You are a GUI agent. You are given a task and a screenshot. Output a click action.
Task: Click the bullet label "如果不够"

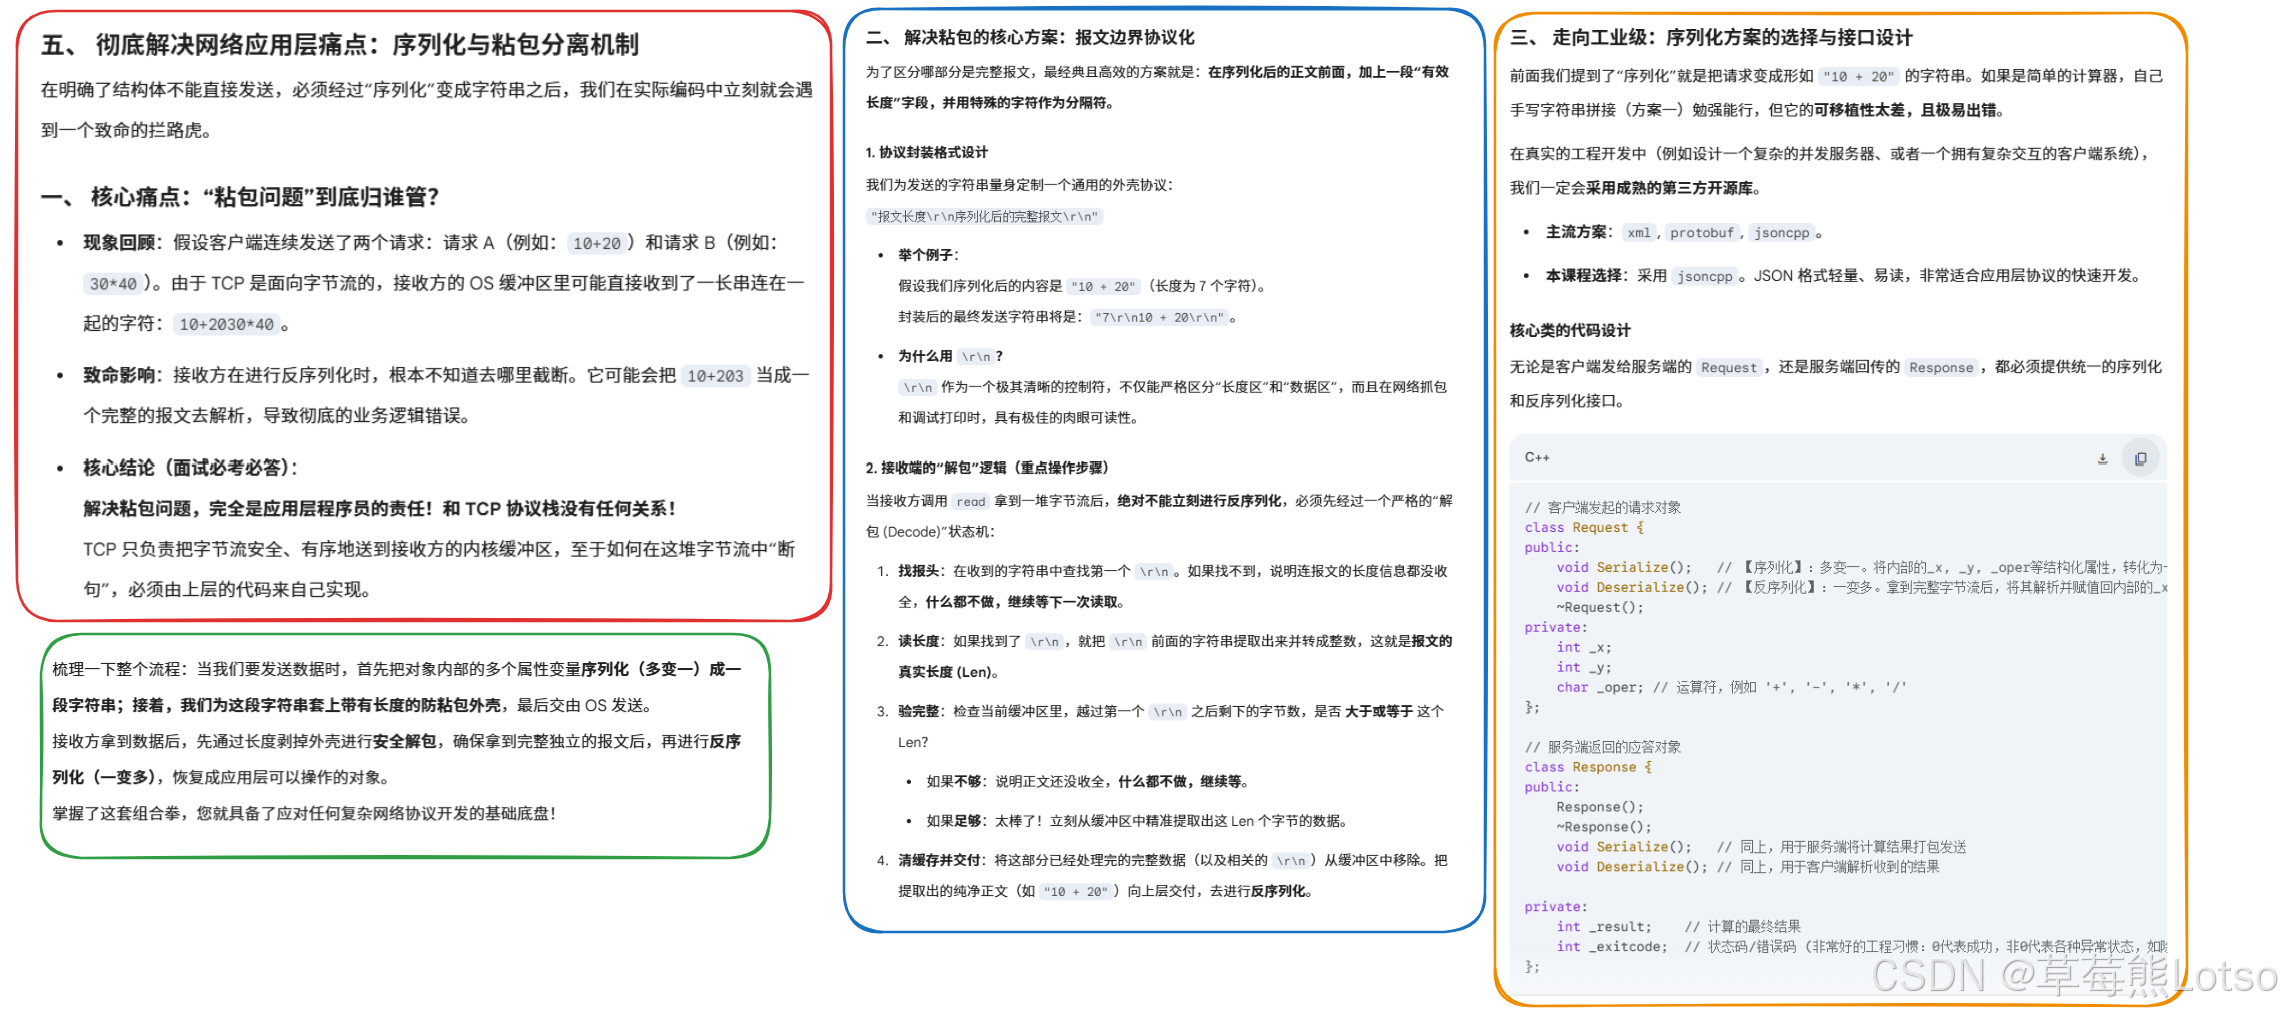point(955,782)
